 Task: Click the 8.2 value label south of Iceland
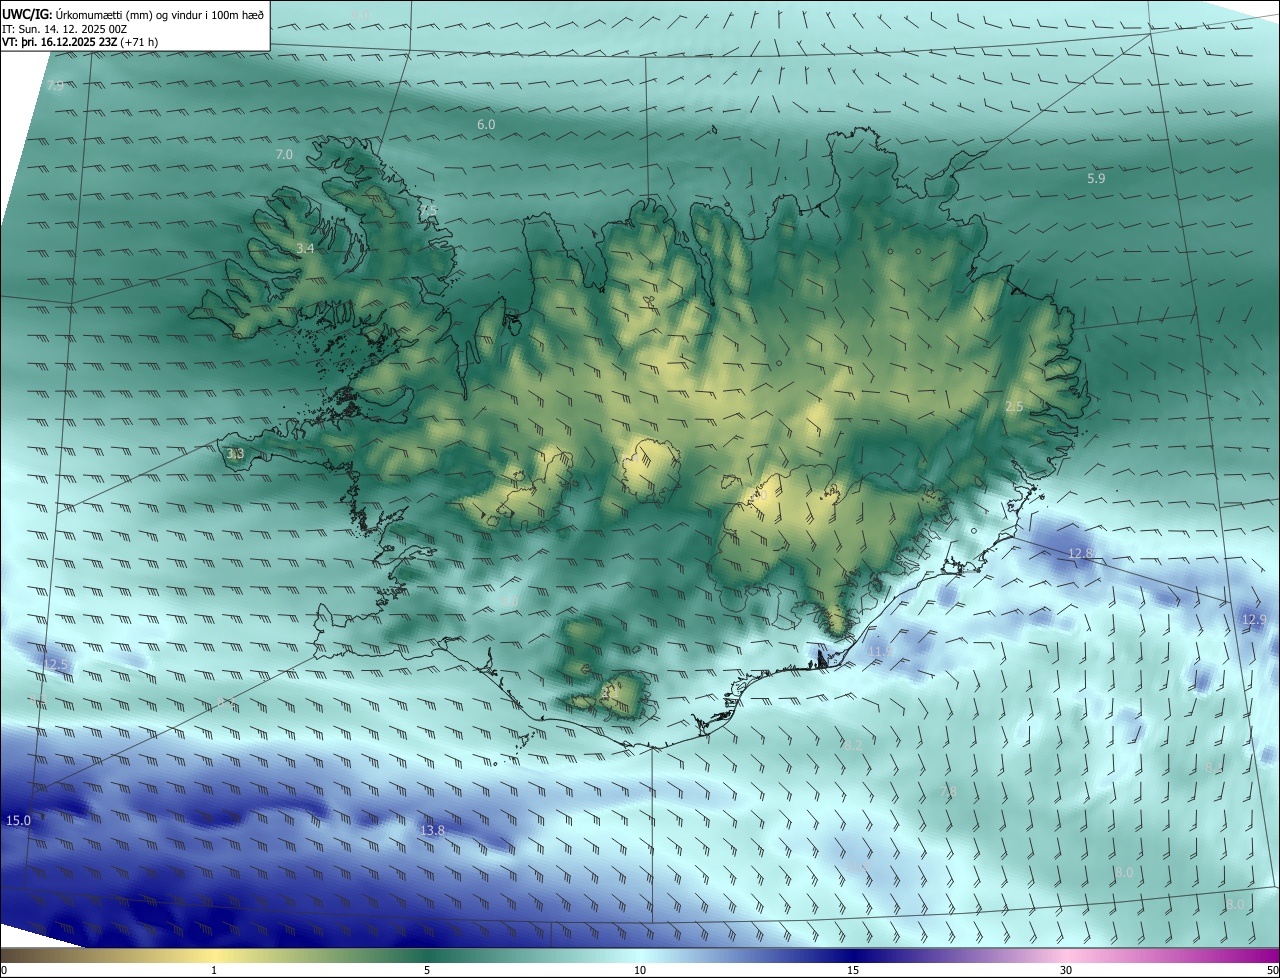click(852, 746)
